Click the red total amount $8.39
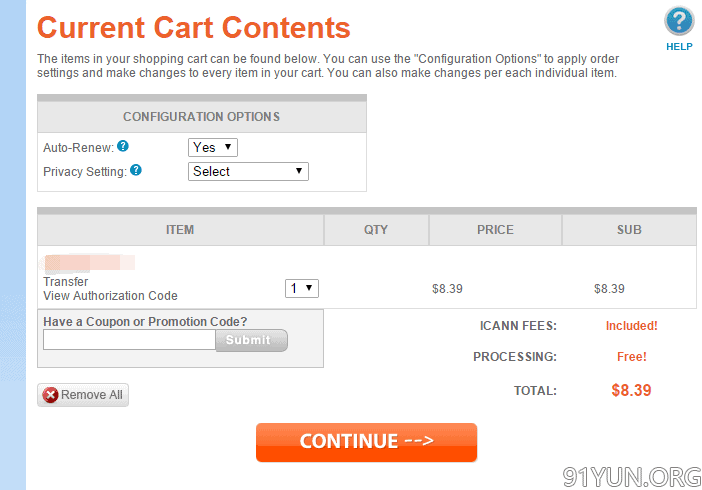The height and width of the screenshot is (490, 702). (x=631, y=390)
